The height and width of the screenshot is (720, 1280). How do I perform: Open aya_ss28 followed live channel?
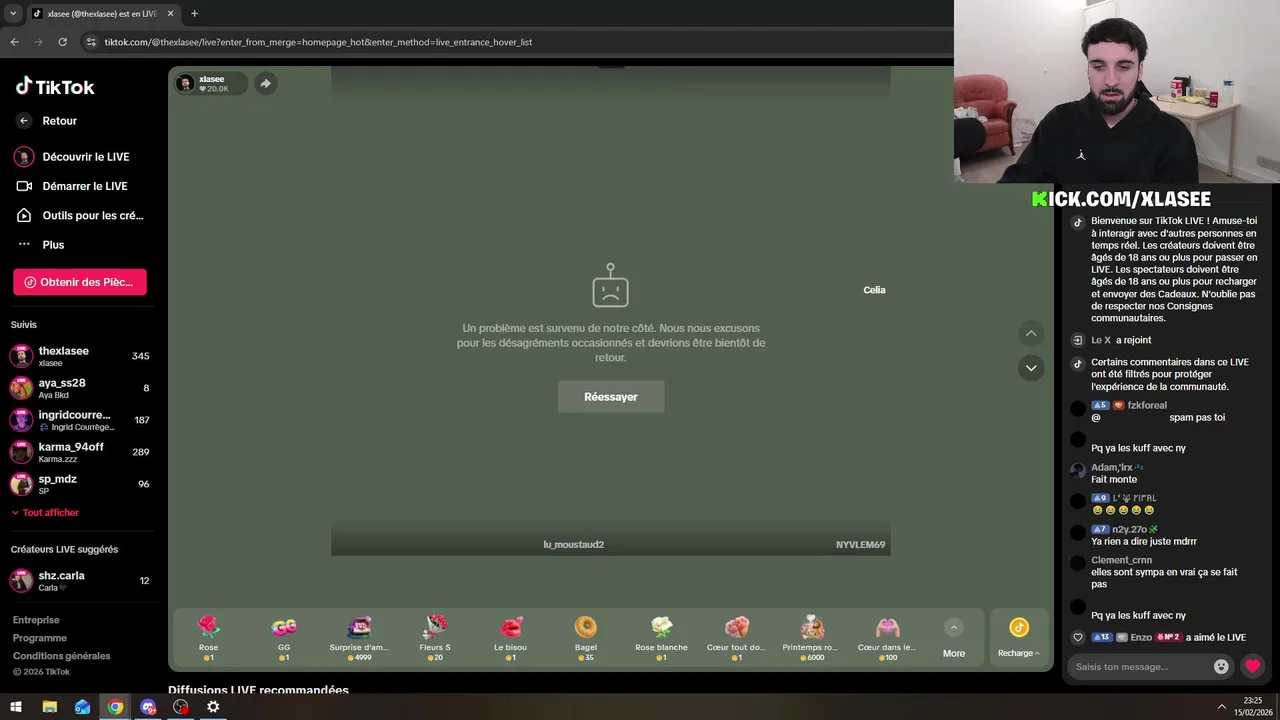click(x=80, y=388)
